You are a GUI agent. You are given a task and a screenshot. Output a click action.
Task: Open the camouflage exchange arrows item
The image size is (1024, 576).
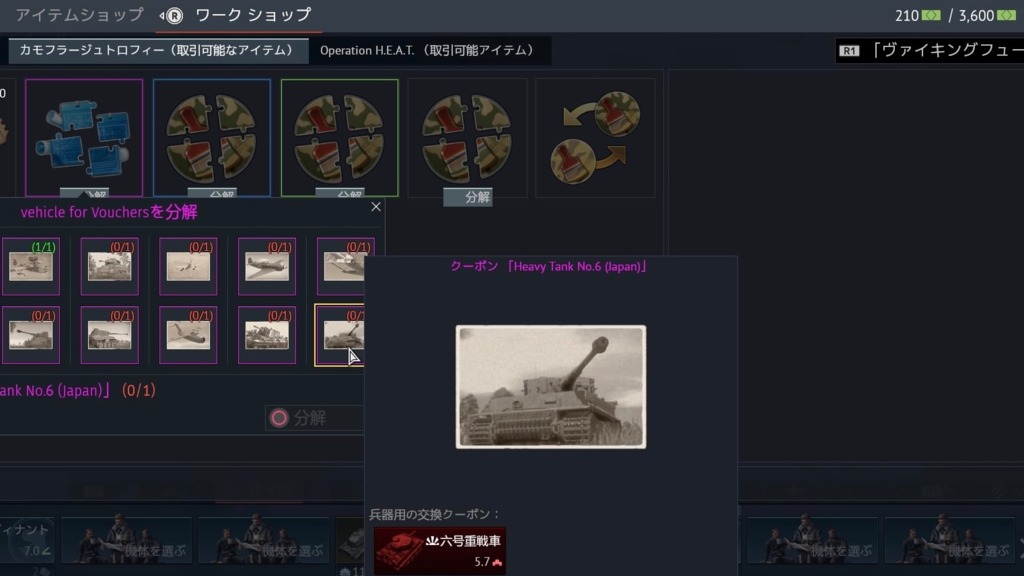click(595, 138)
